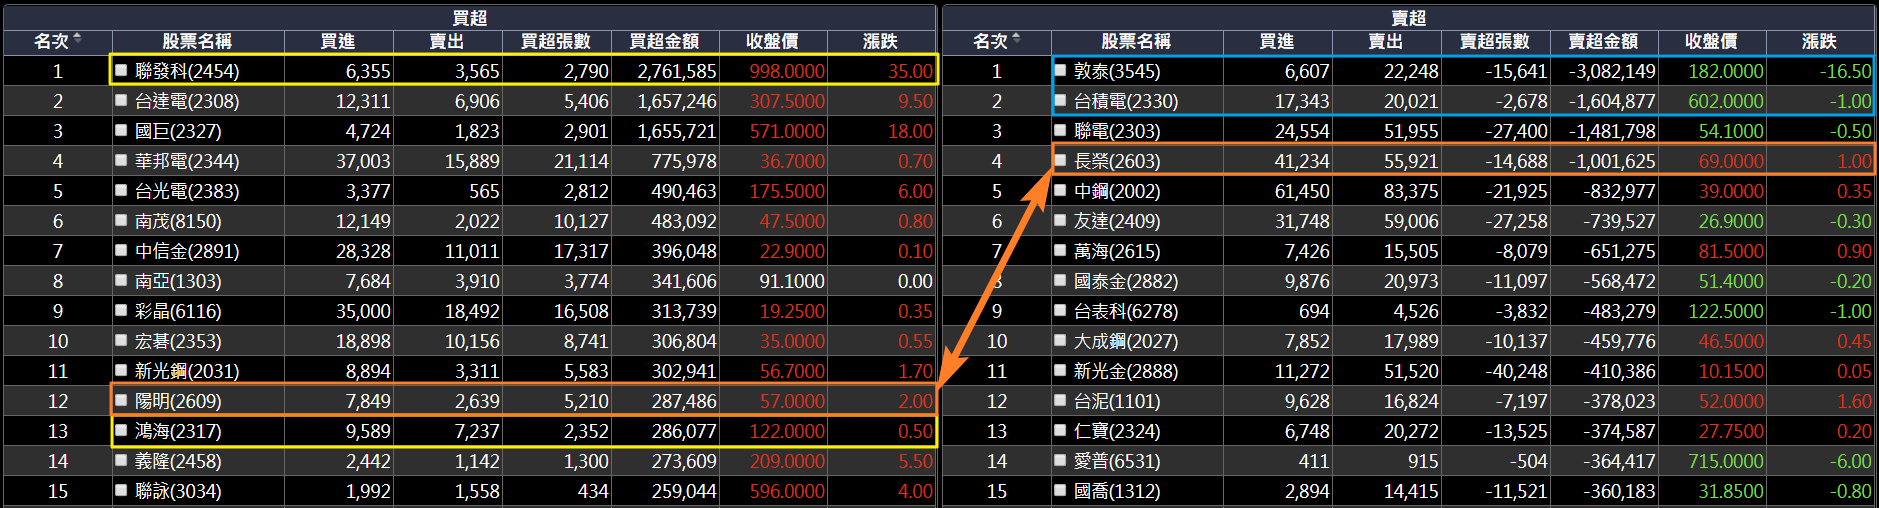
Task: Tick checkbox next to 敦泰(3545)
Action: [1060, 71]
